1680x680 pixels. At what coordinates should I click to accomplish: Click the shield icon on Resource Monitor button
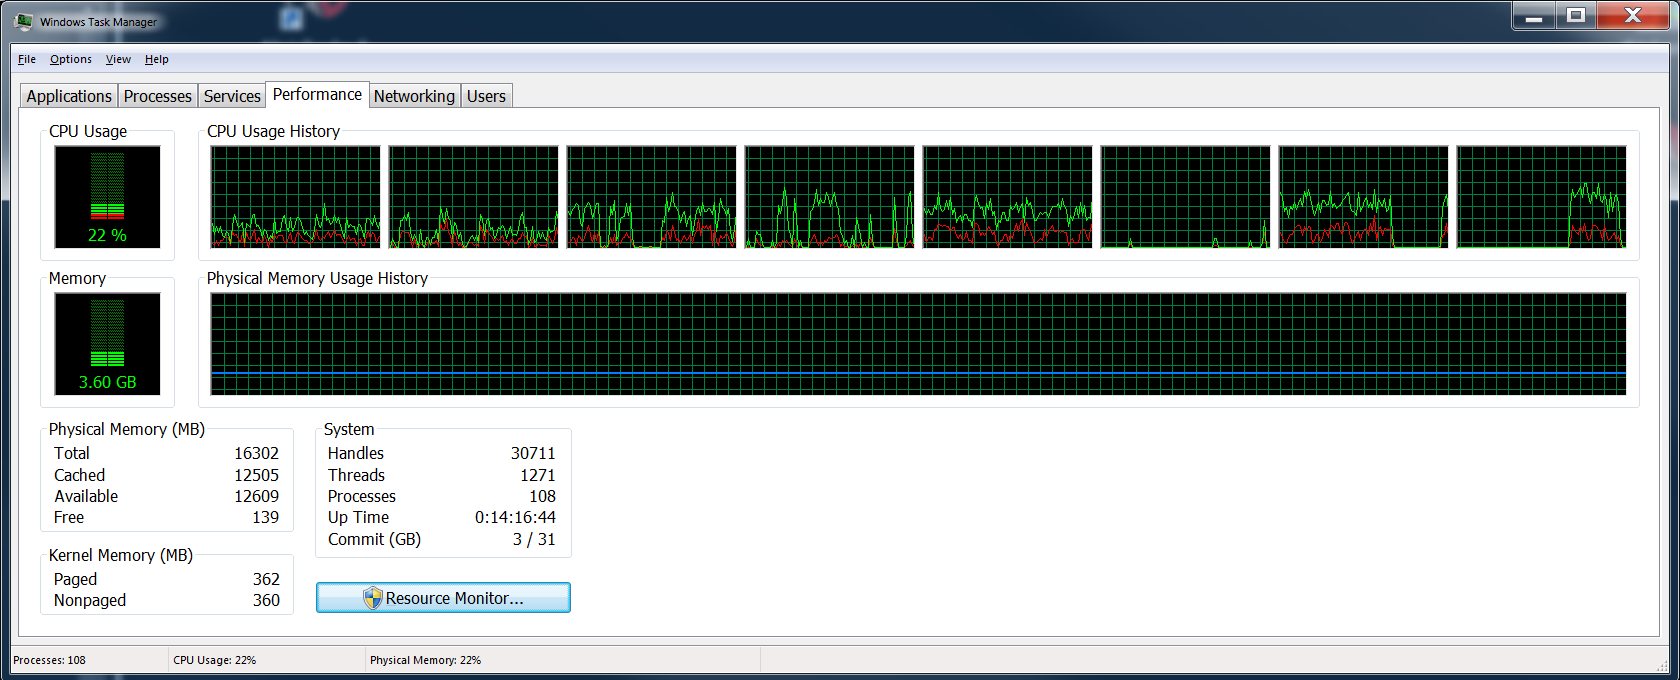point(373,598)
